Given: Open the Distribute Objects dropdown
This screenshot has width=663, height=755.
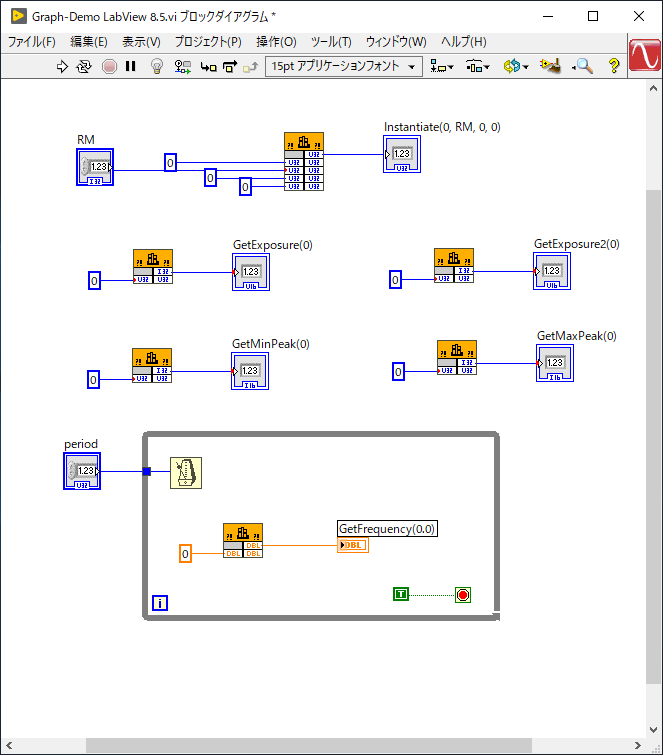Looking at the screenshot, I should [x=478, y=66].
